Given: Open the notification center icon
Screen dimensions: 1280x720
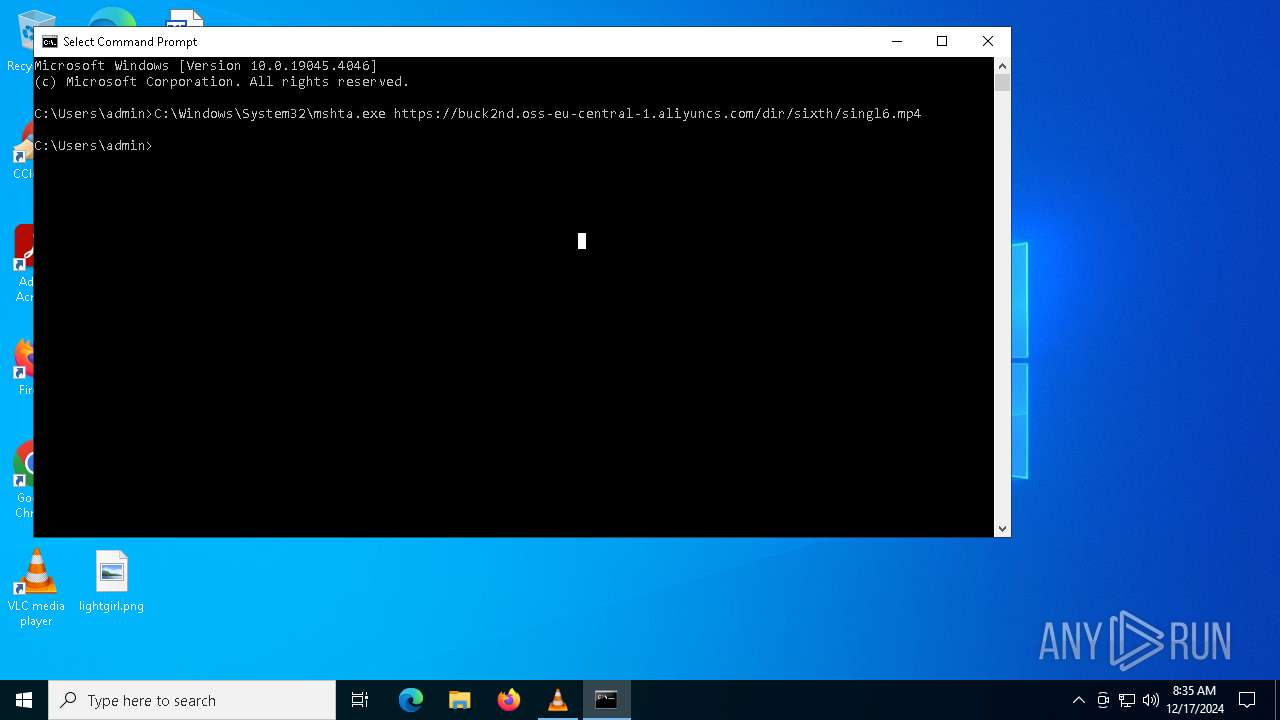Looking at the screenshot, I should coord(1247,700).
